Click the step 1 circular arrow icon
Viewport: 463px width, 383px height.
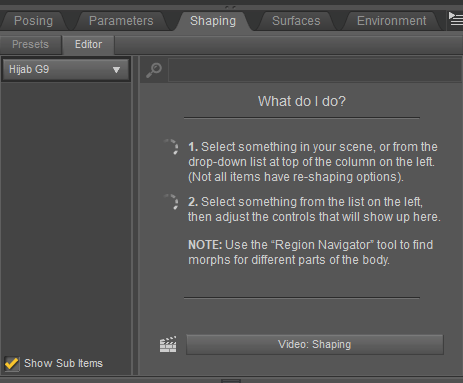click(x=171, y=147)
